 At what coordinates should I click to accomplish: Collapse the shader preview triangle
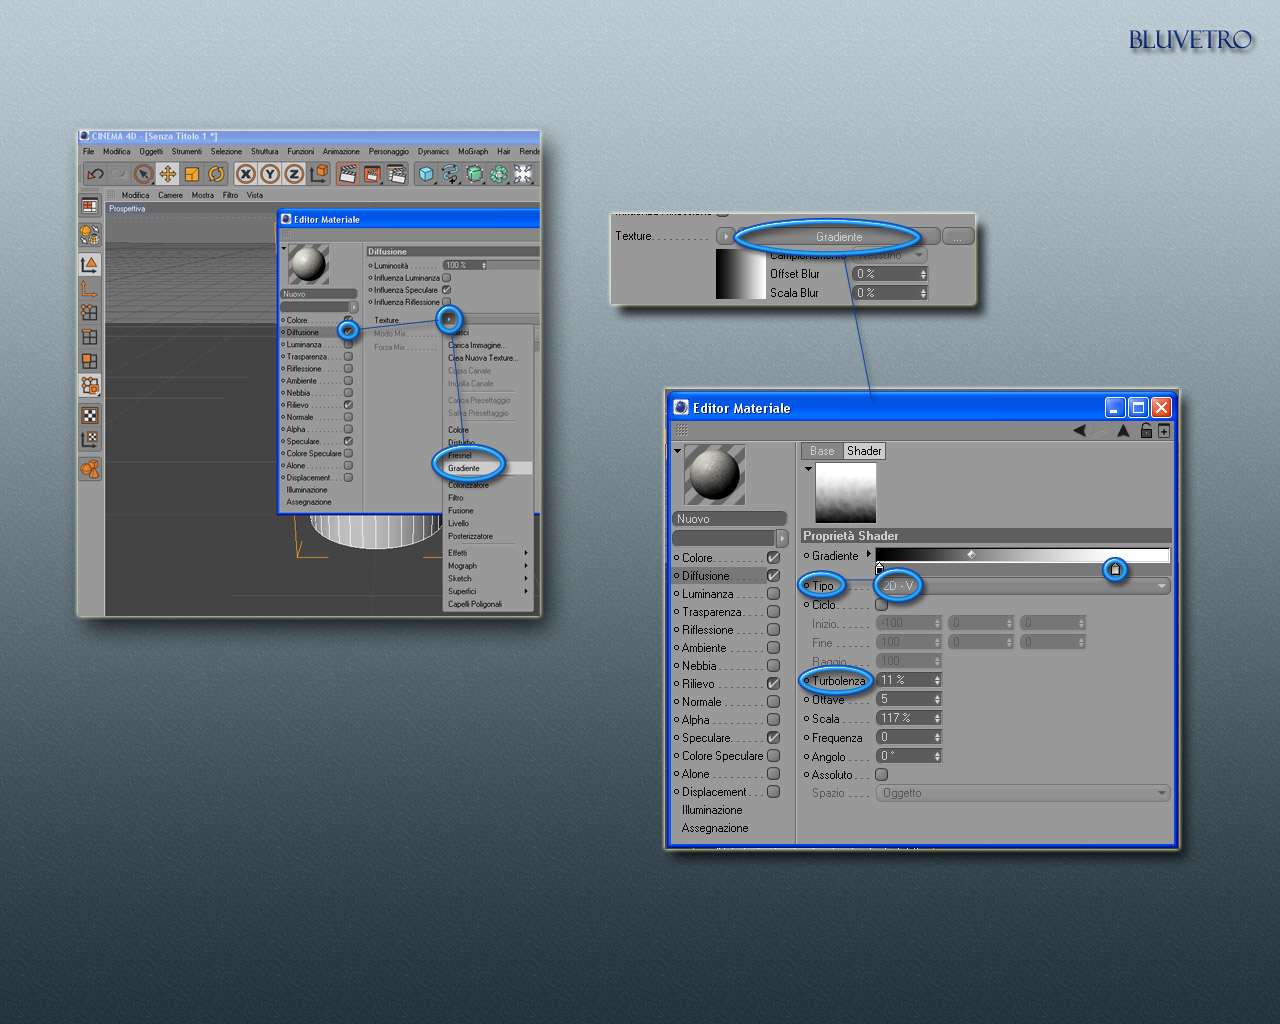point(808,469)
